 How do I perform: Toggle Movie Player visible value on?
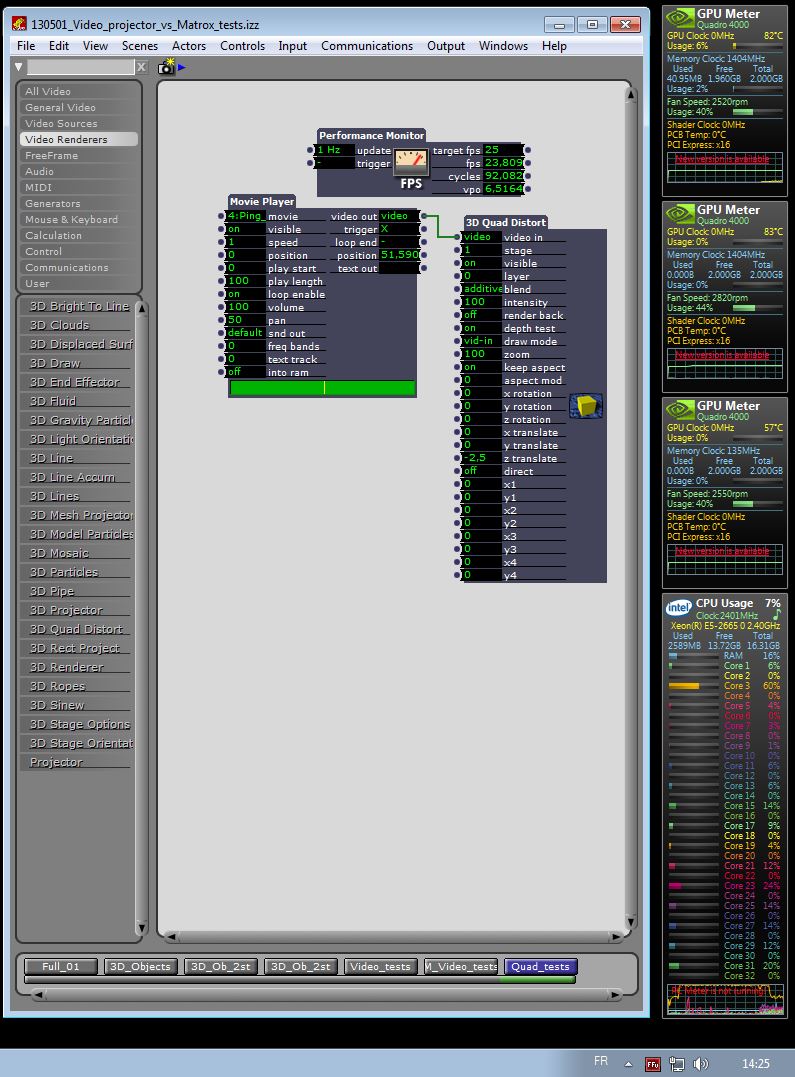pos(246,229)
